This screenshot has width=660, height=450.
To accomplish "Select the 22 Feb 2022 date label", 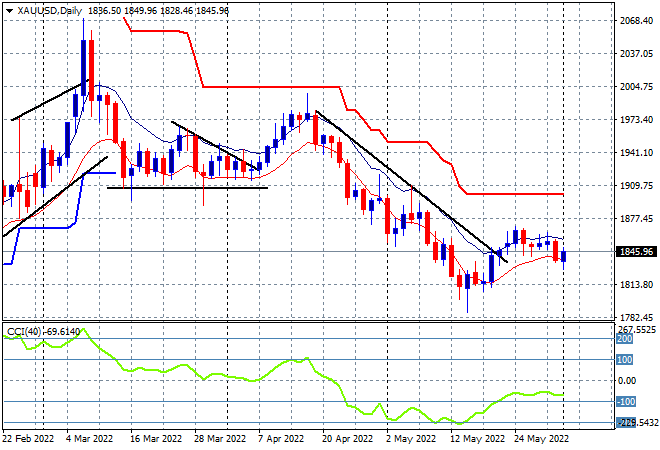I will point(28,439).
